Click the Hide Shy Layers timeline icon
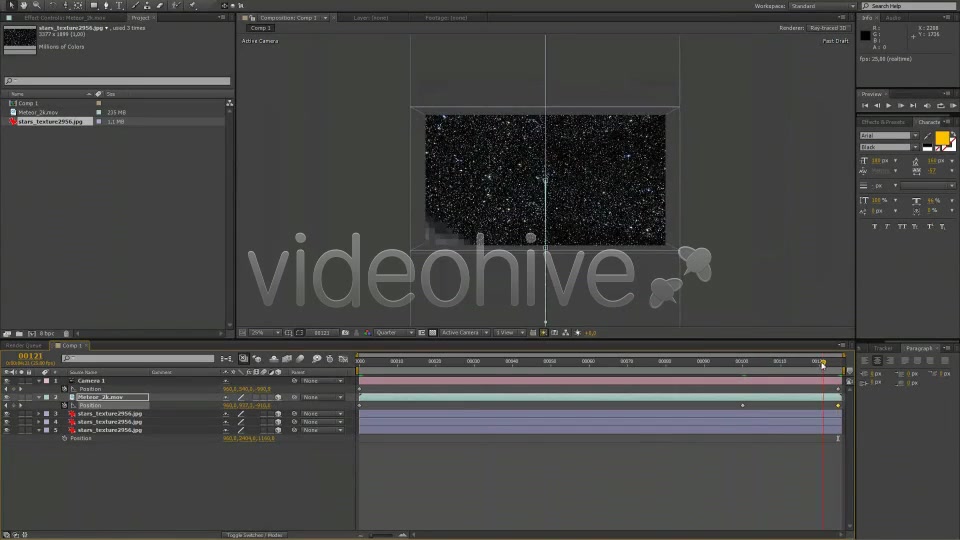Viewport: 960px width, 540px height. pos(274,359)
